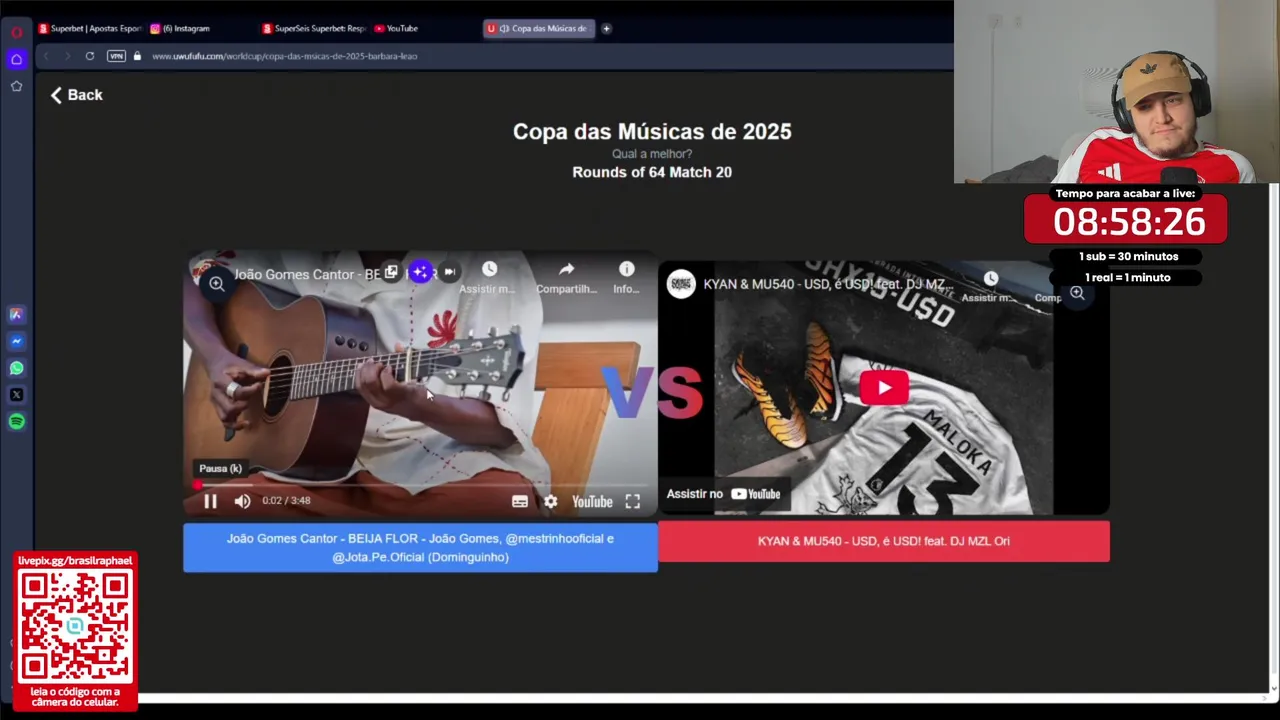Click the livepix QR code
Screen dimensions: 1280x720
click(x=75, y=627)
